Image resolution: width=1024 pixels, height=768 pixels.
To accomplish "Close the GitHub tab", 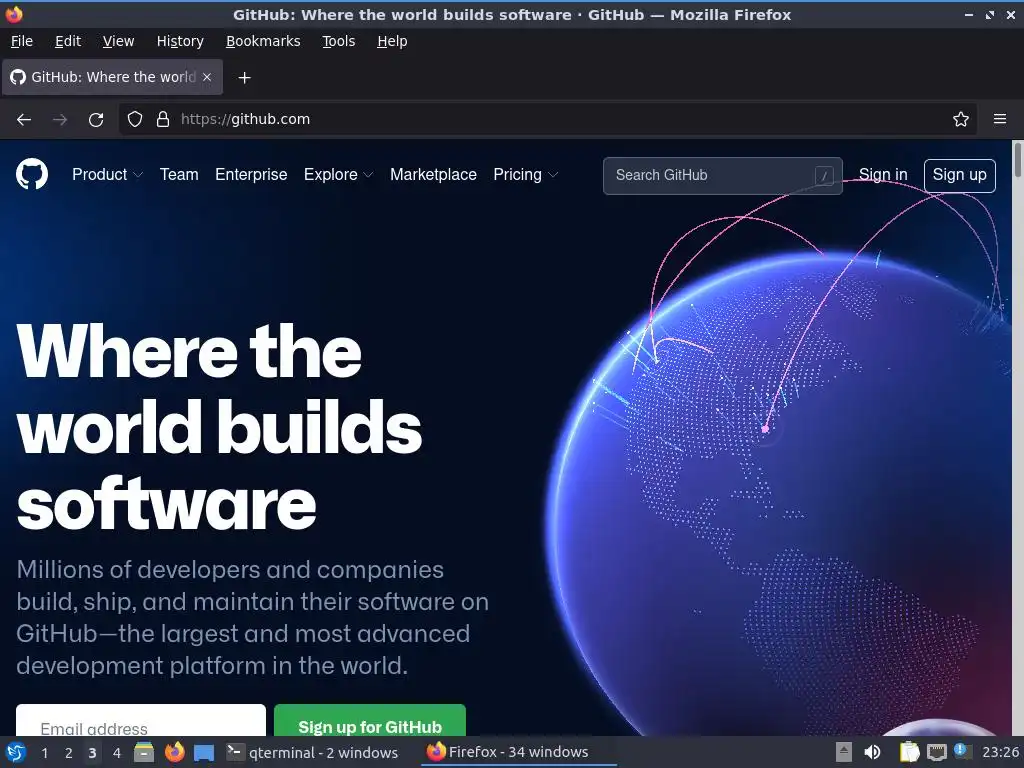I will [x=207, y=77].
